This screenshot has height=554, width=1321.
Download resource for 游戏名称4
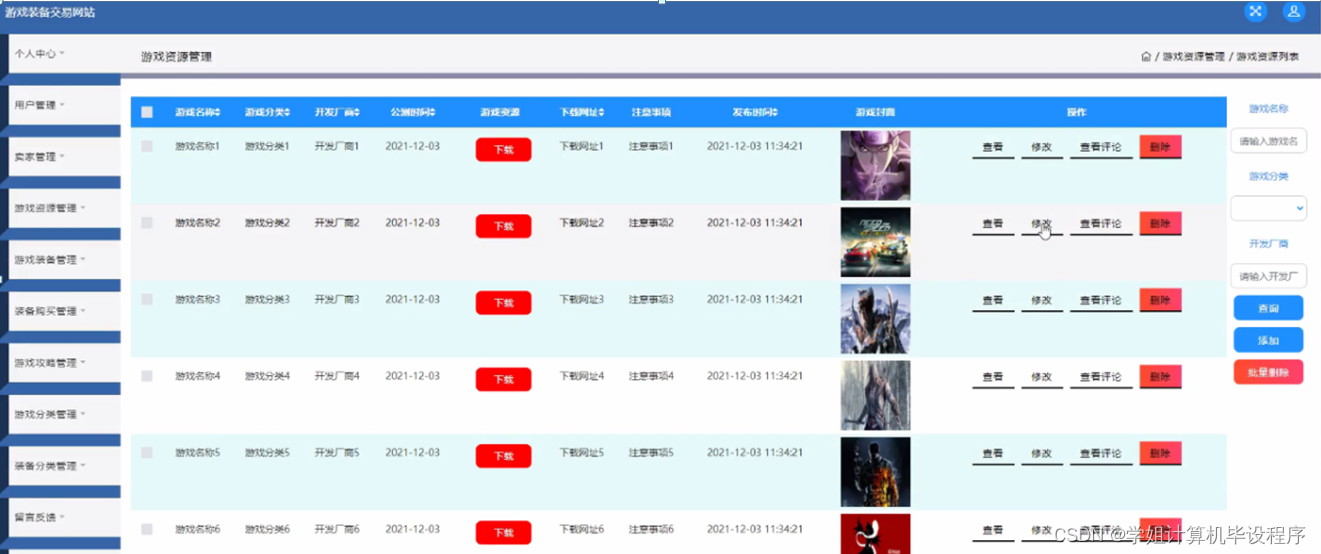point(503,380)
